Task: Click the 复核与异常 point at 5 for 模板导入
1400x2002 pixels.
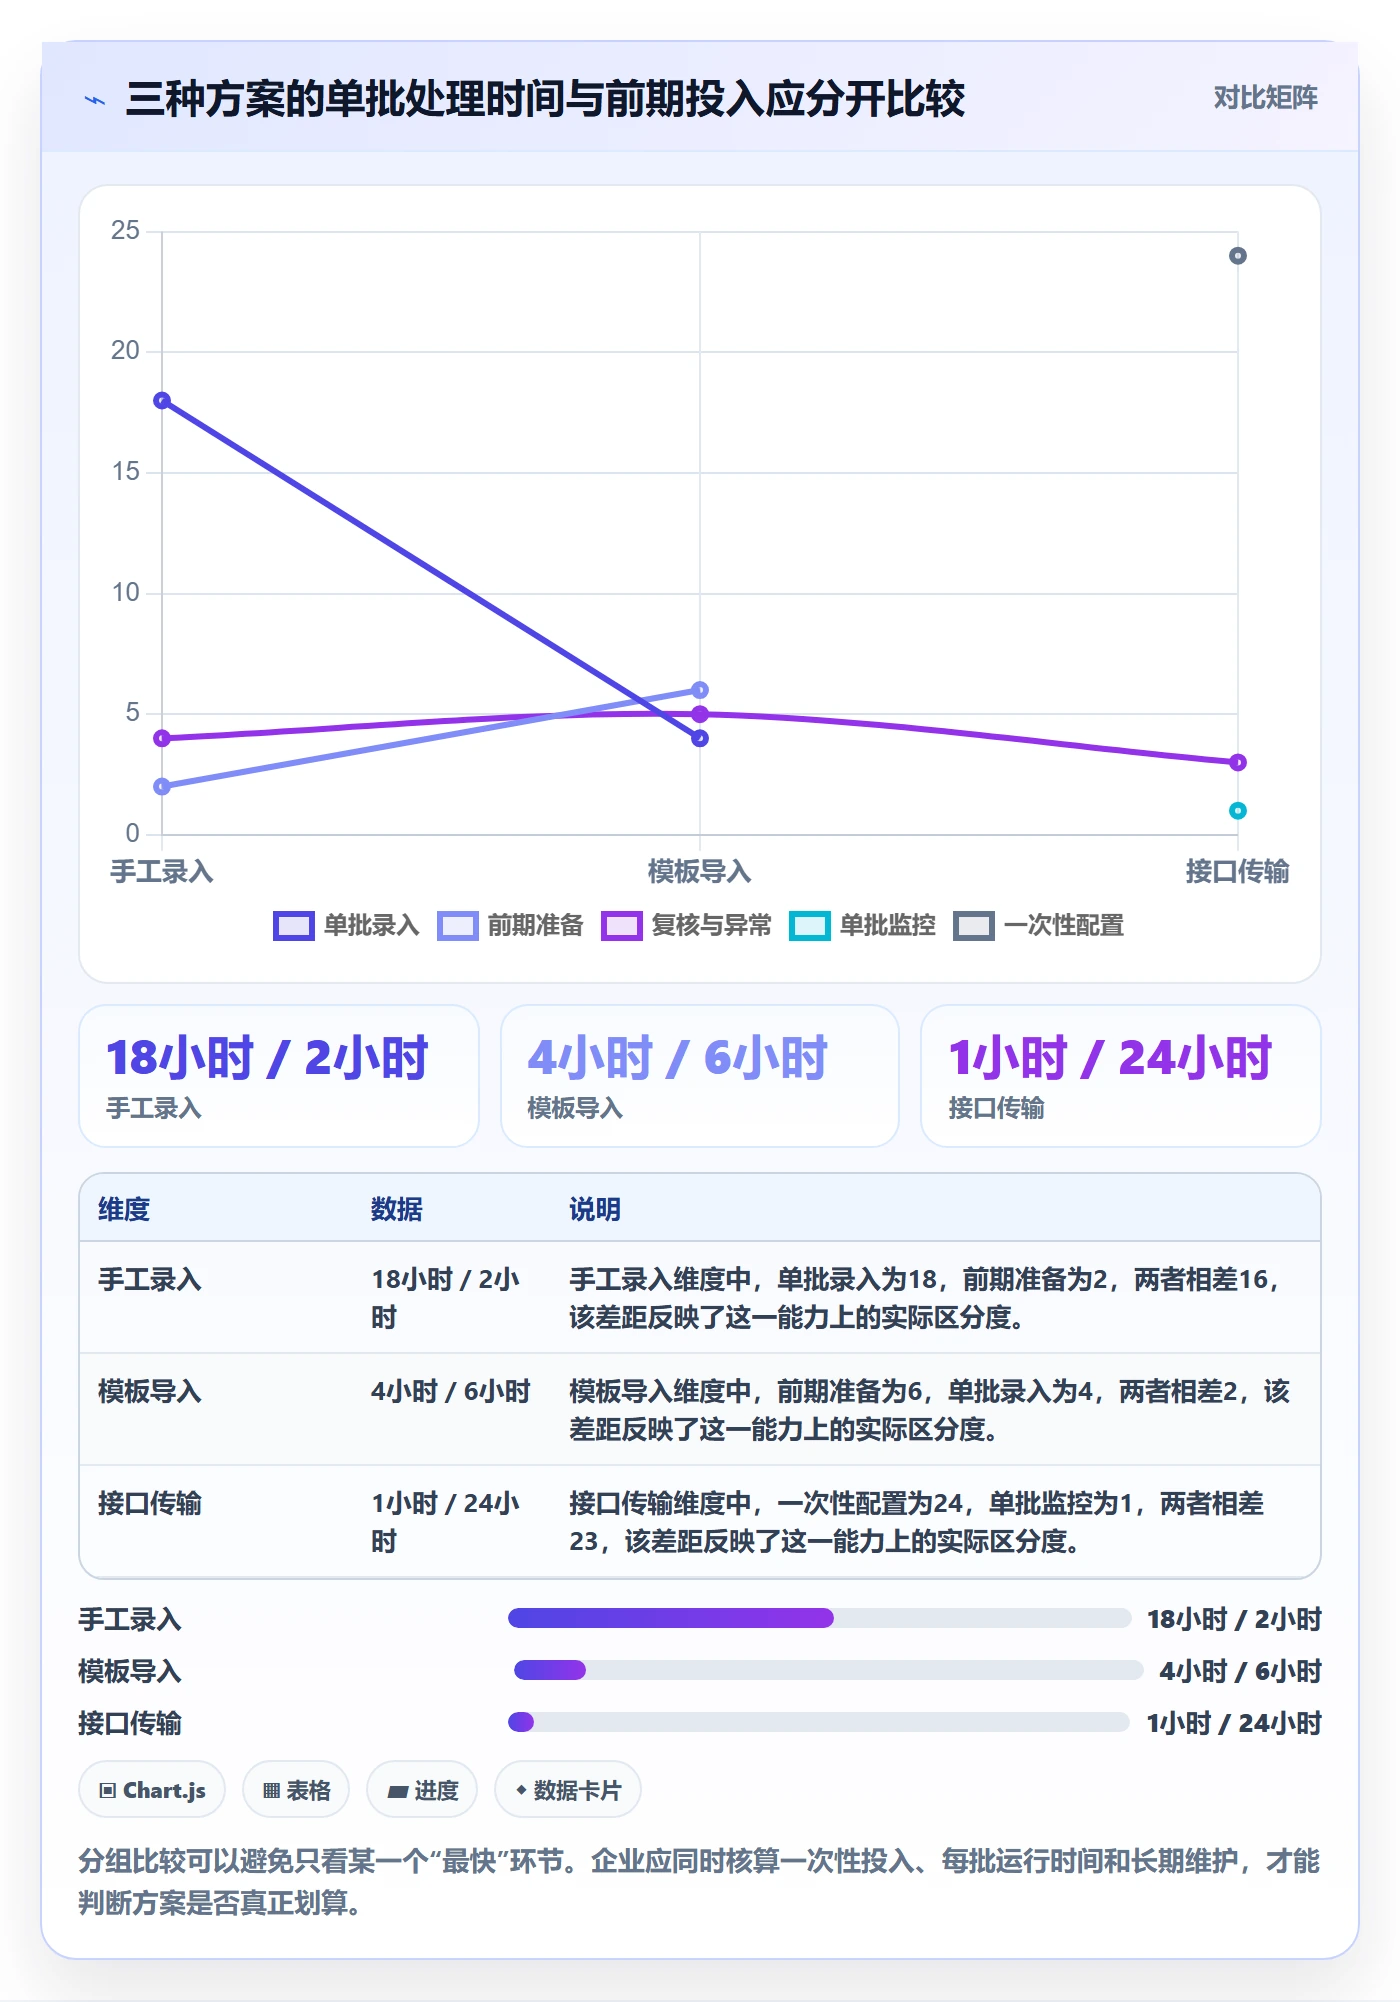Action: pos(700,714)
